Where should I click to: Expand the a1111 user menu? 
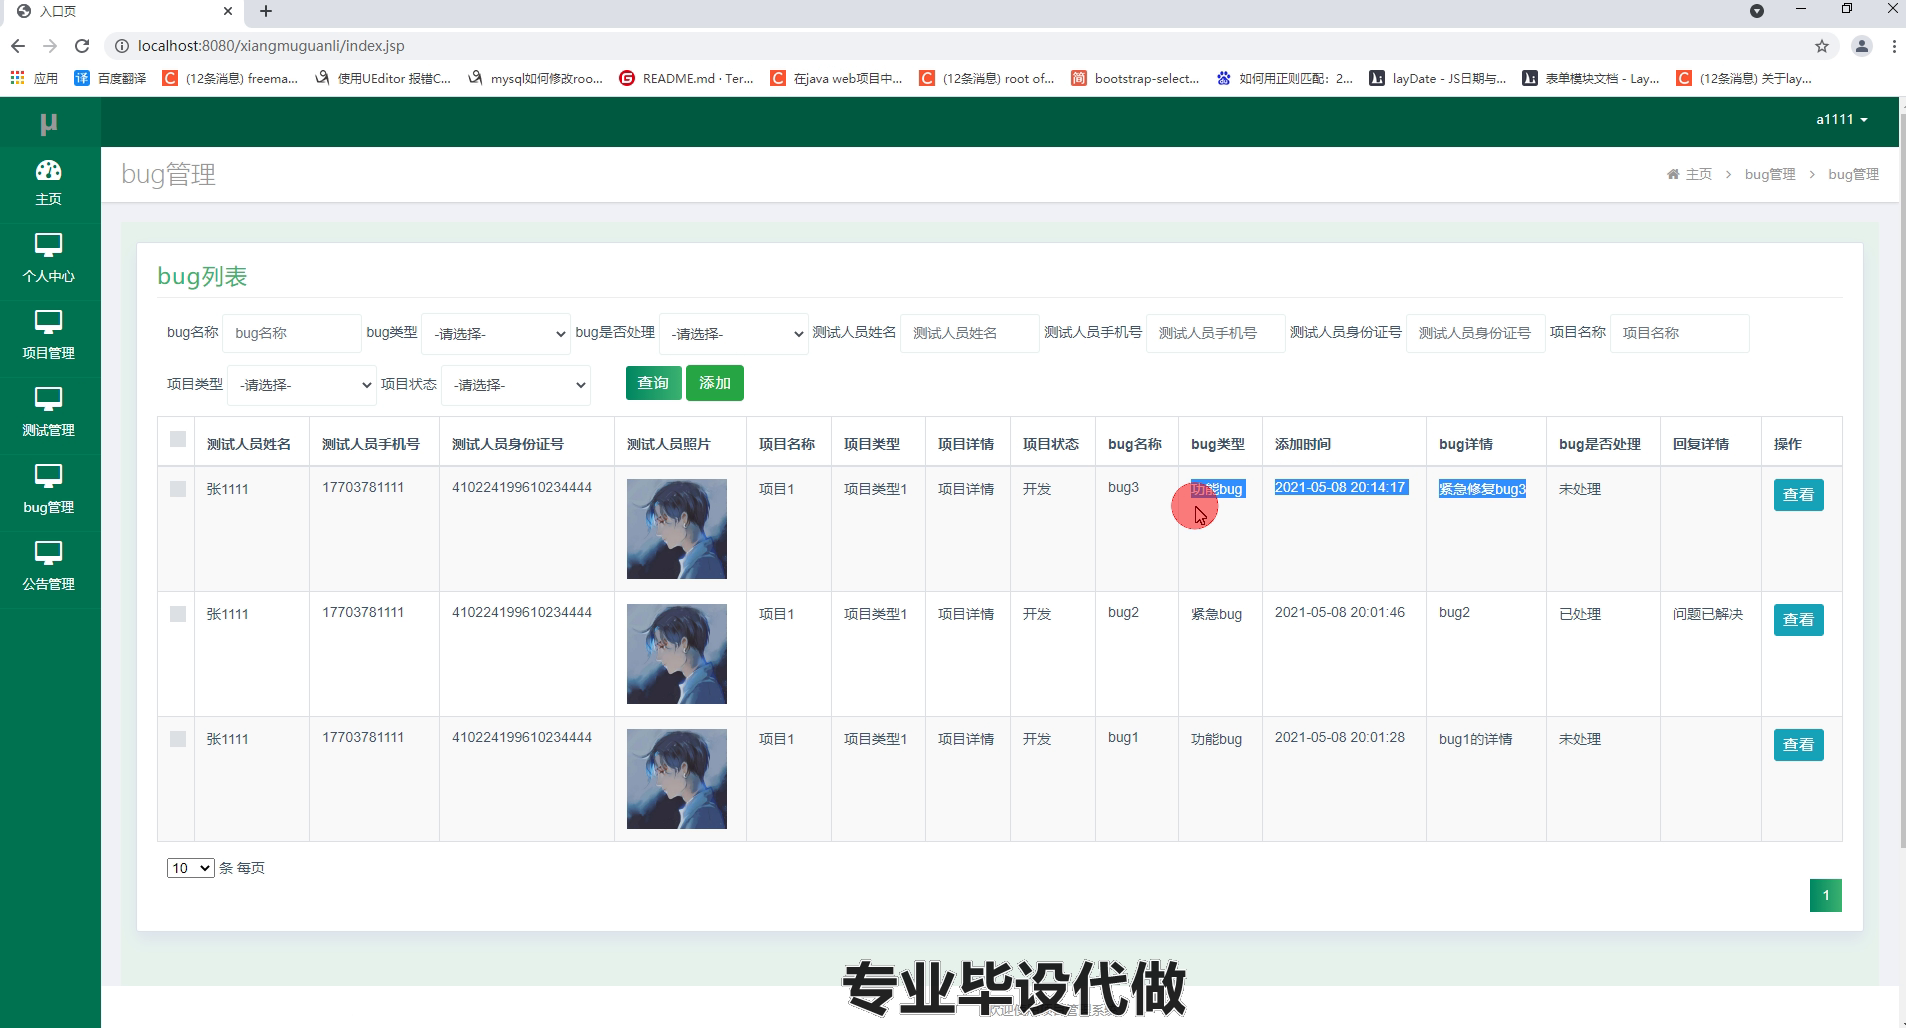pos(1842,119)
